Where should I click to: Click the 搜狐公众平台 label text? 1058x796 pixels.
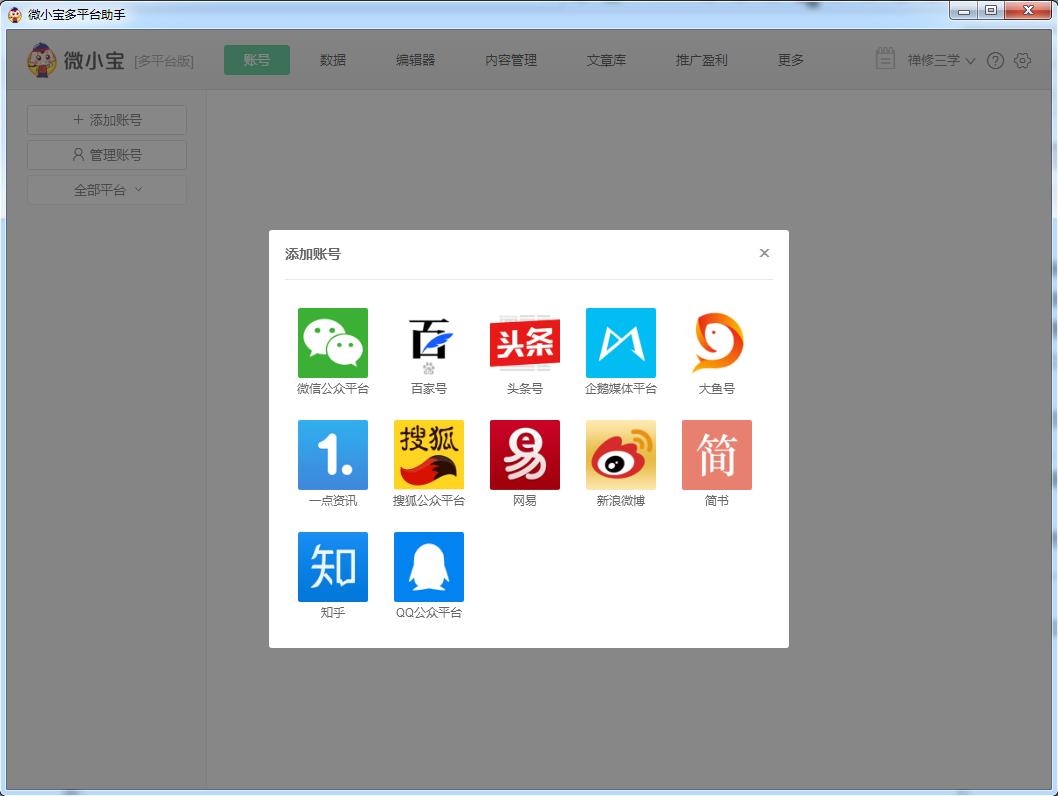click(x=428, y=501)
